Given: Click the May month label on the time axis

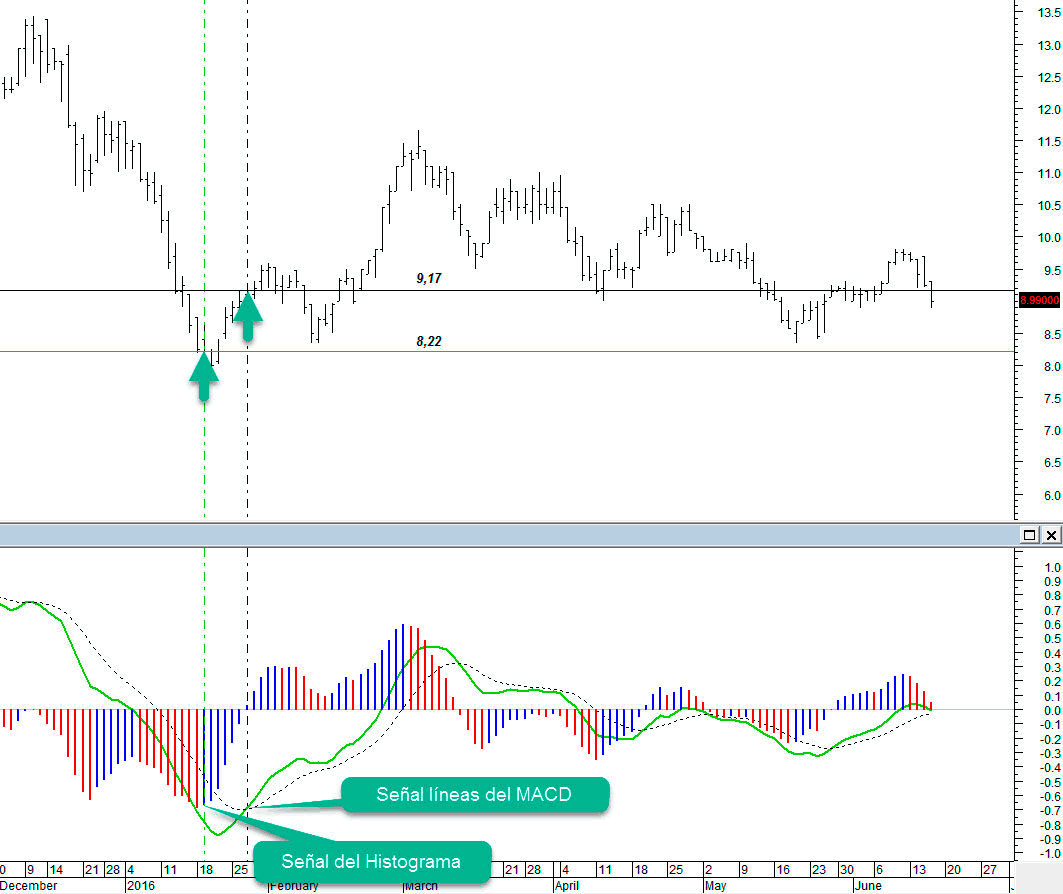Looking at the screenshot, I should [x=715, y=886].
